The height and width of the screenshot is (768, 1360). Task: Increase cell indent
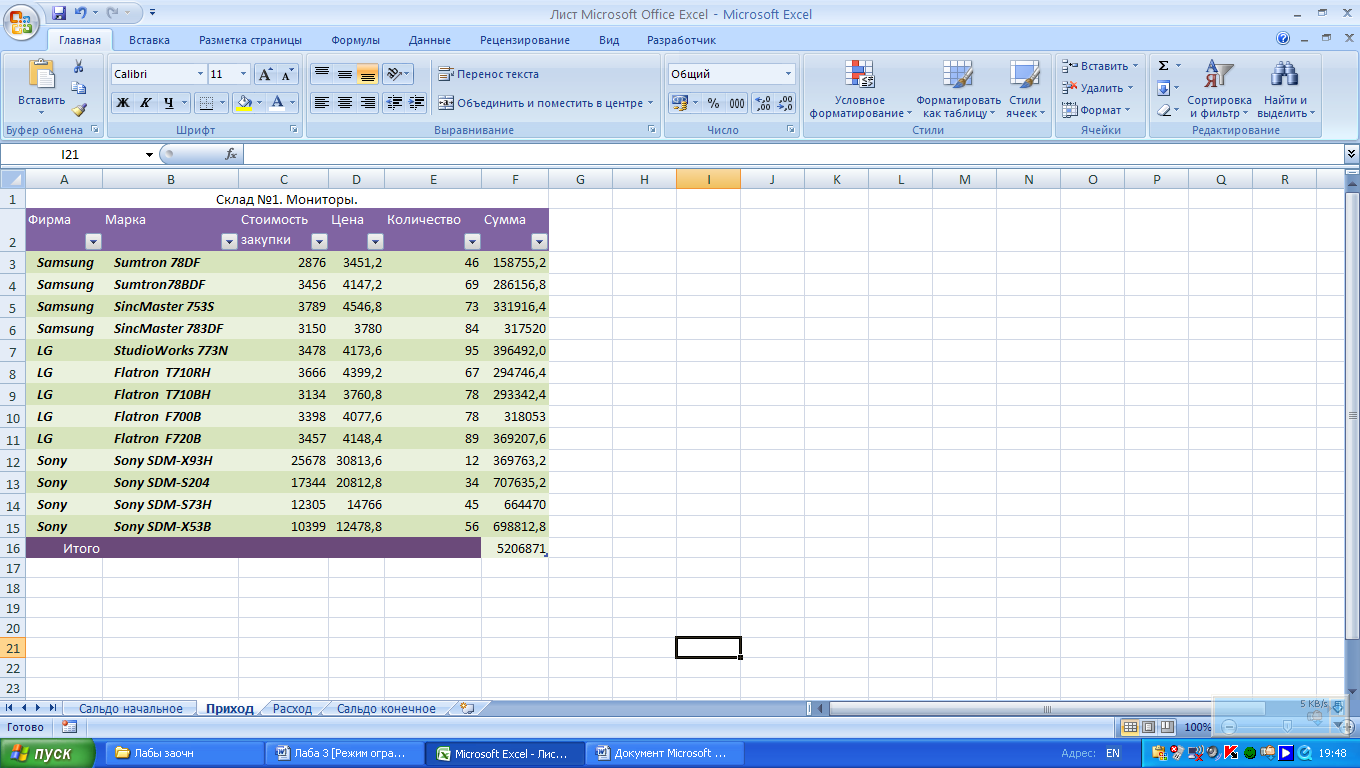click(x=417, y=103)
